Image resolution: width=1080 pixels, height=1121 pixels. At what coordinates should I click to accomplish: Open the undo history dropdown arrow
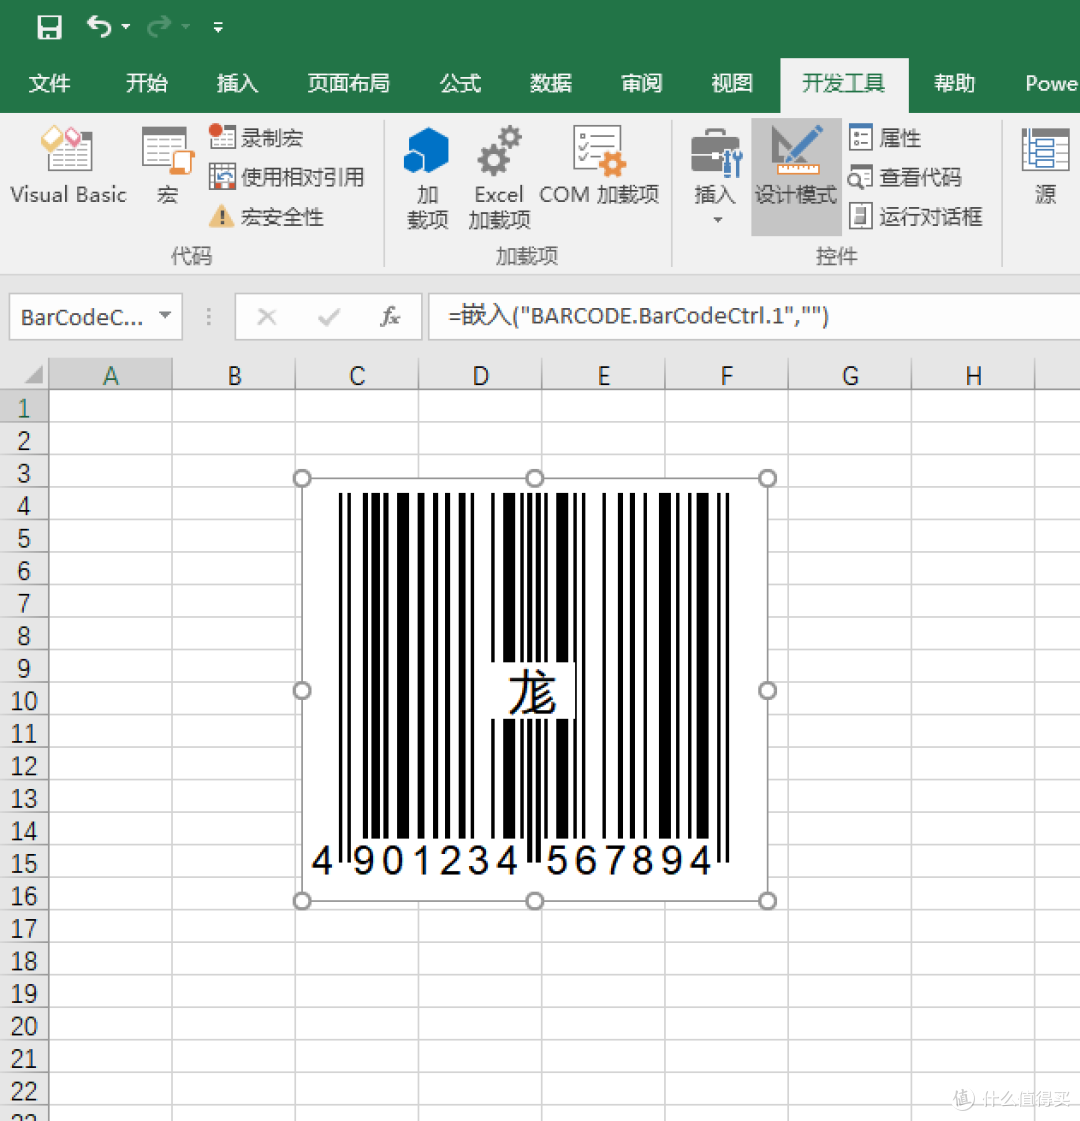(126, 26)
